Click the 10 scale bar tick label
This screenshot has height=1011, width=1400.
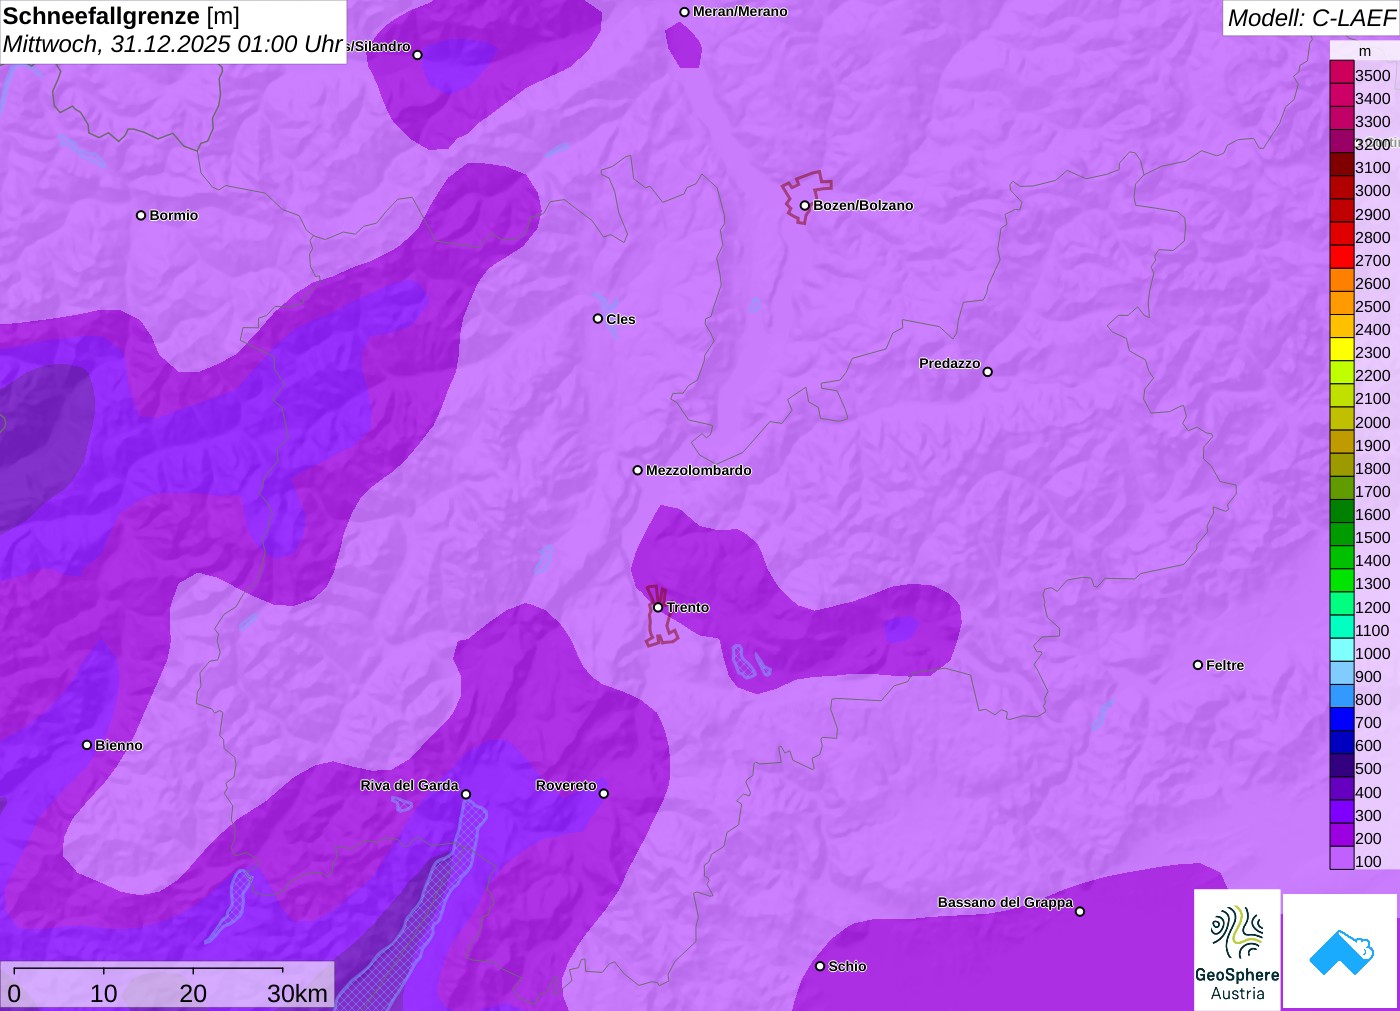(104, 993)
